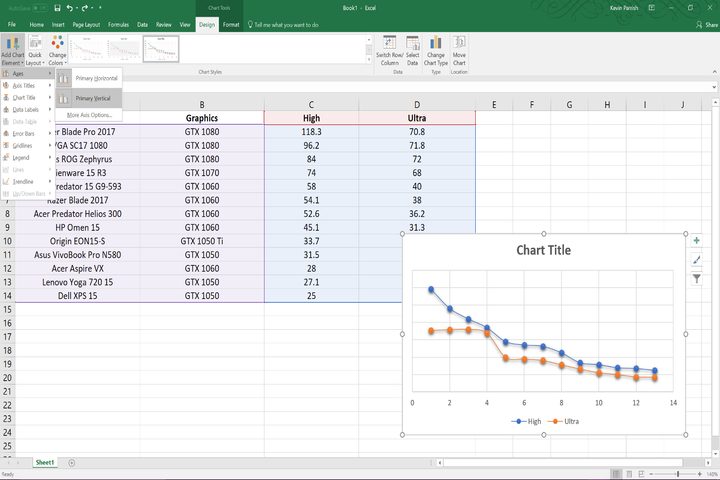Switch to Page Layout view icon in status bar
The image size is (720, 480).
[x=629, y=474]
